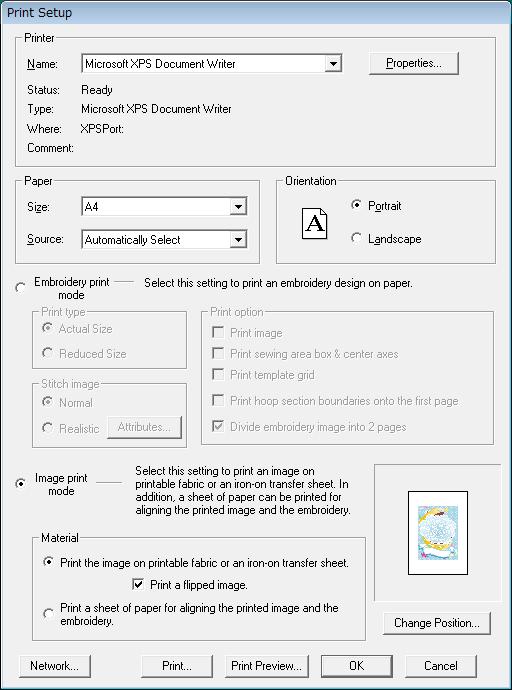Click the print preview thumbnail image

click(x=438, y=532)
